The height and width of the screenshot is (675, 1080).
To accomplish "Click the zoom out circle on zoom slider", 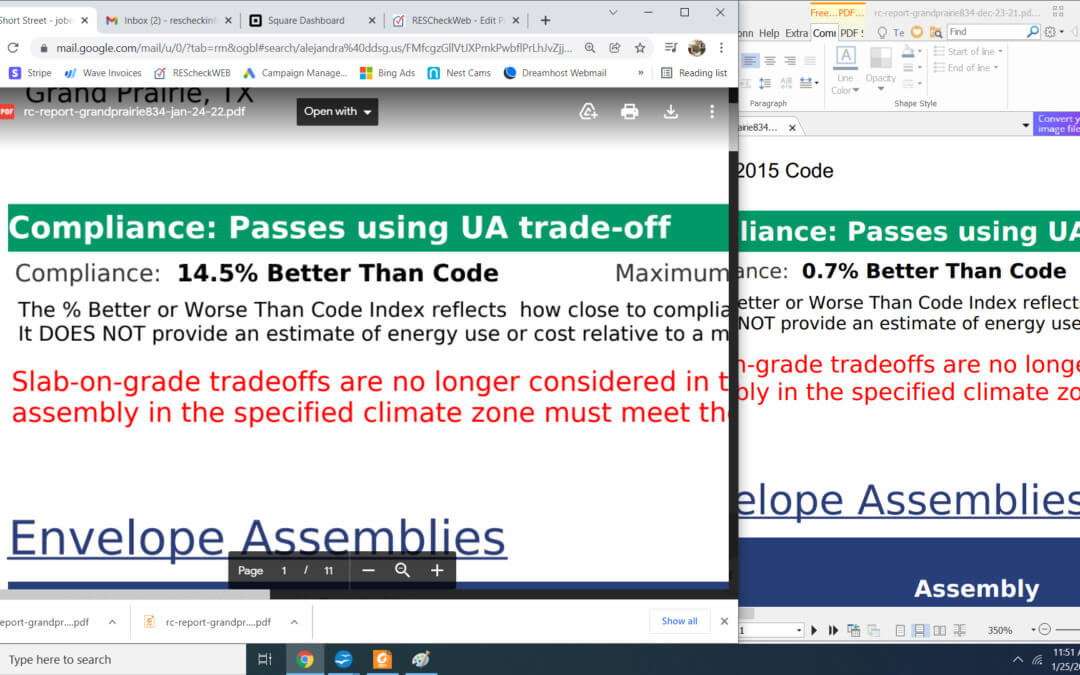I will pos(1044,630).
